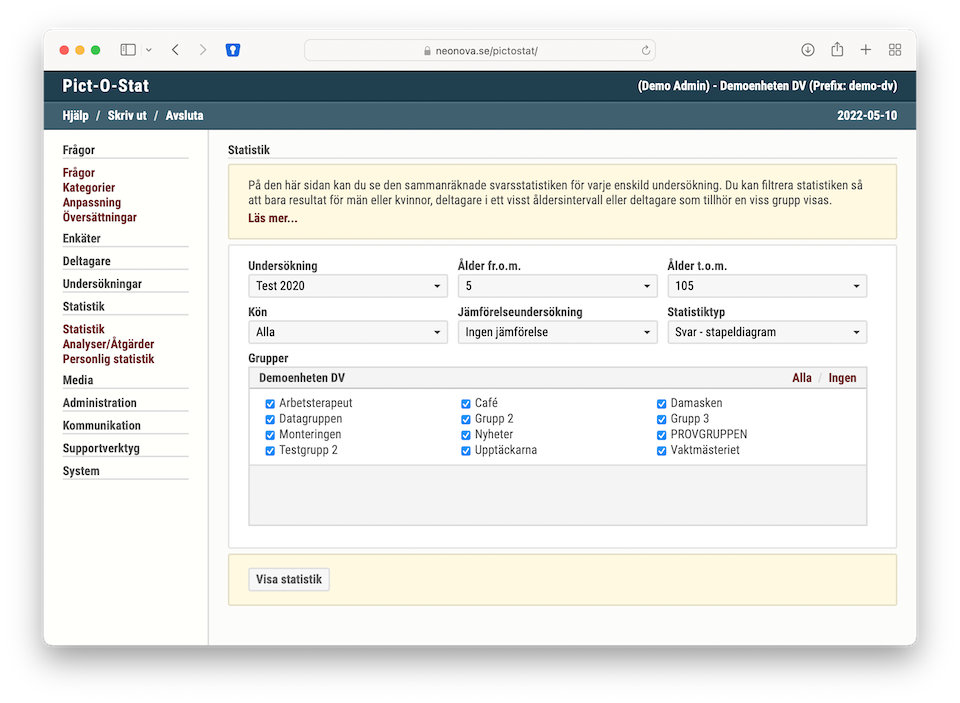Open the Kön dropdown set to Alla
The height and width of the screenshot is (703, 960).
point(347,333)
